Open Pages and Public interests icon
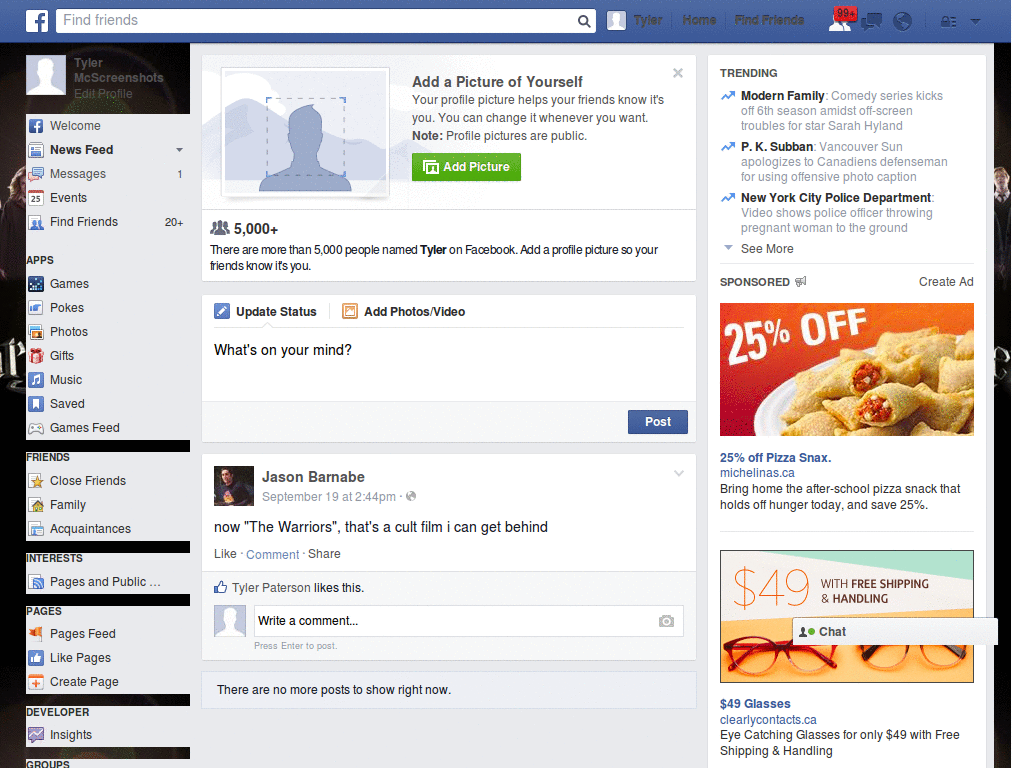This screenshot has height=768, width=1024. point(36,582)
